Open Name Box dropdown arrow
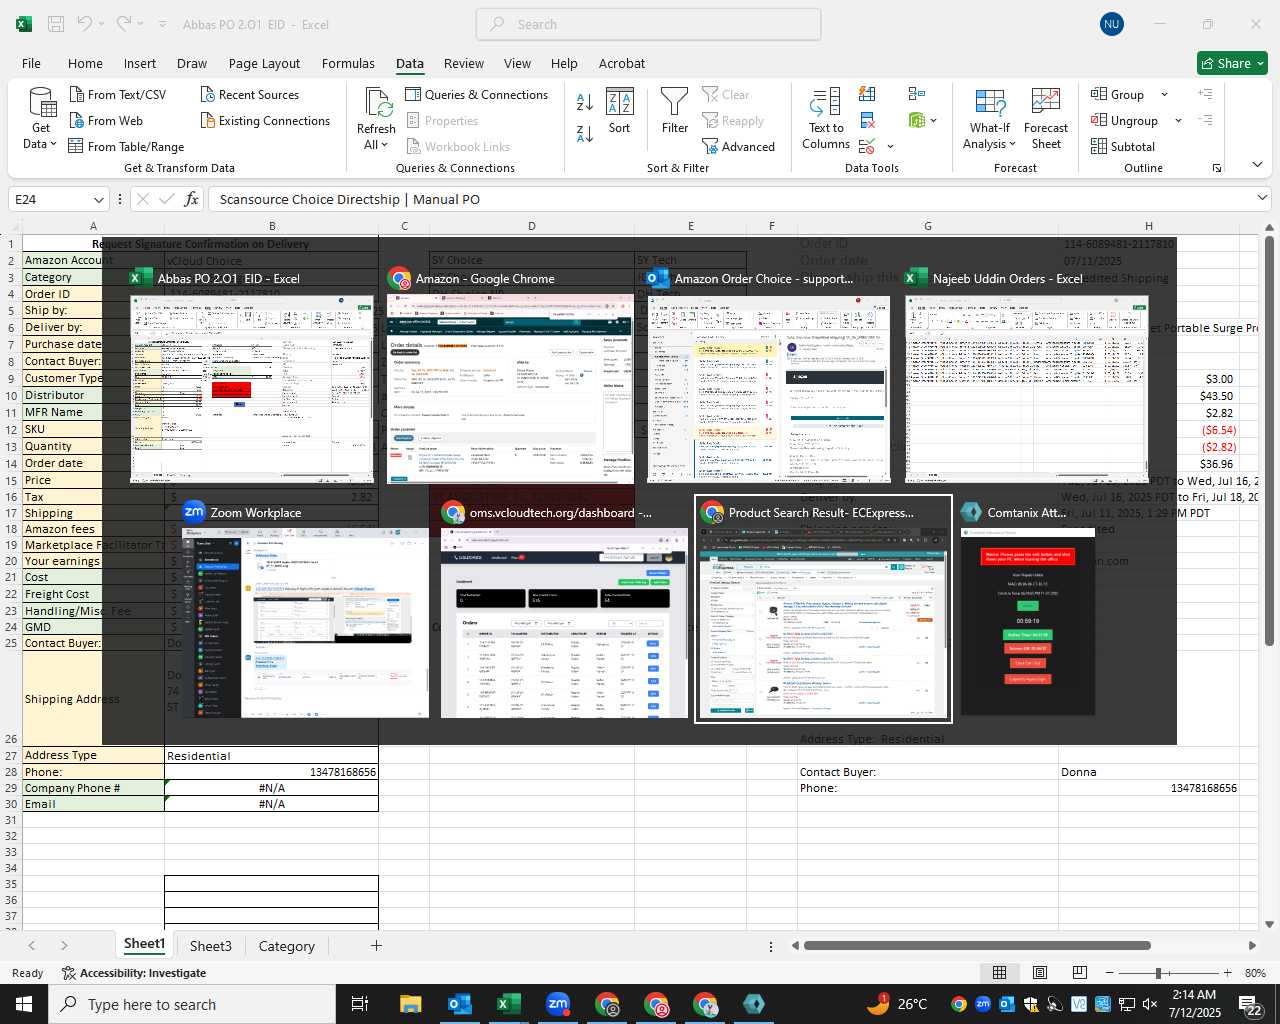The width and height of the screenshot is (1280, 1024). 98,199
